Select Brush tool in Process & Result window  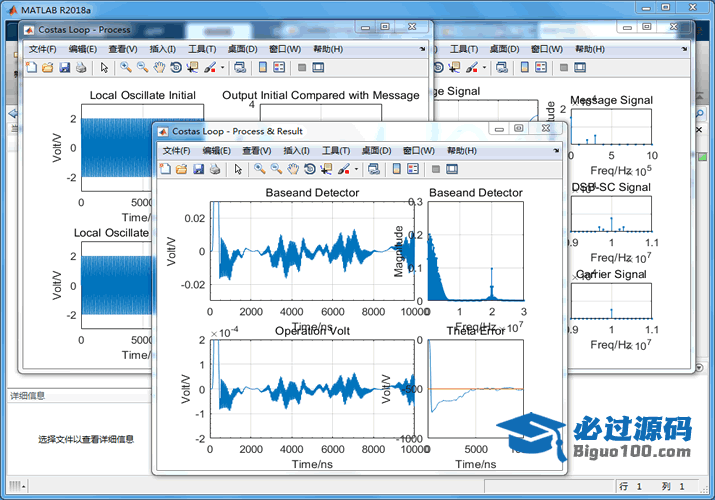tap(343, 169)
